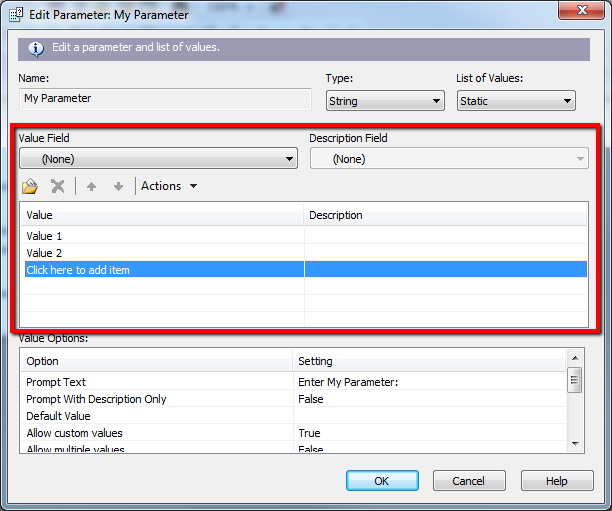Click the Value Options scrollbar thumb
Image resolution: width=612 pixels, height=511 pixels.
(x=575, y=379)
